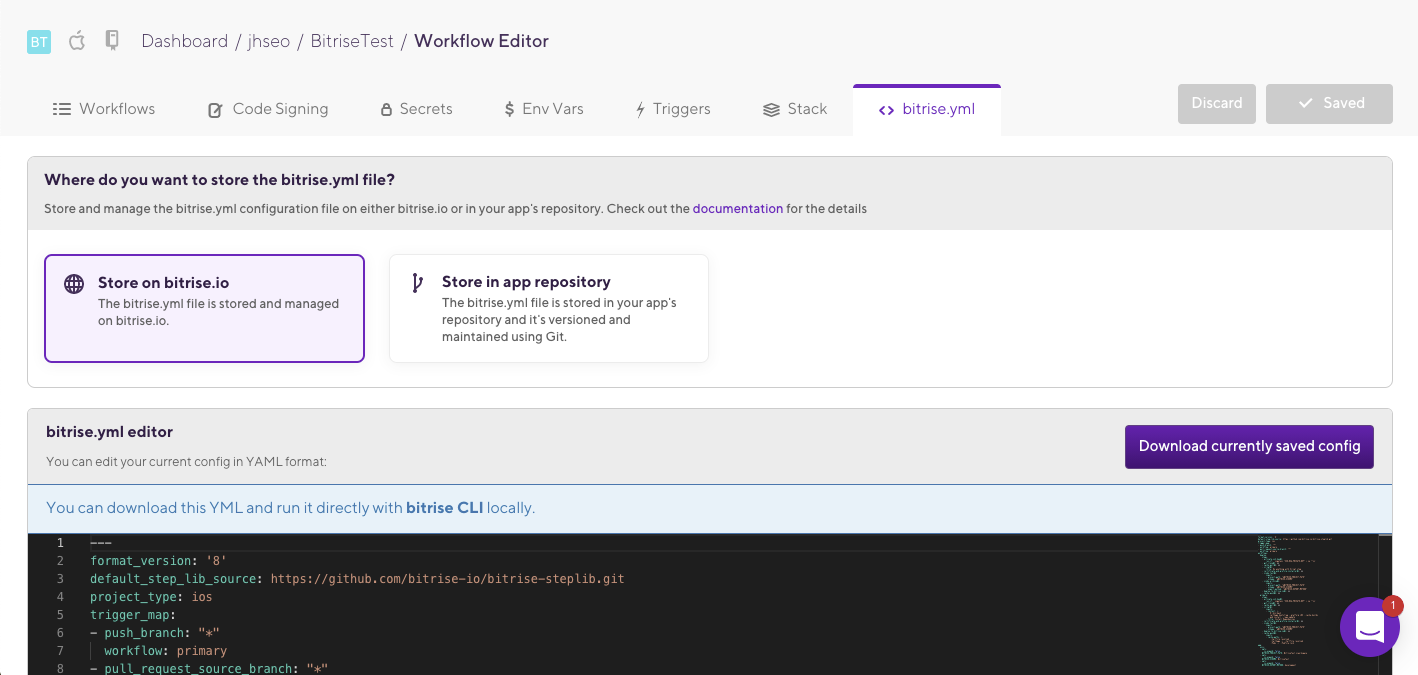
Task: Click the workflow: primary line
Action: (x=166, y=651)
